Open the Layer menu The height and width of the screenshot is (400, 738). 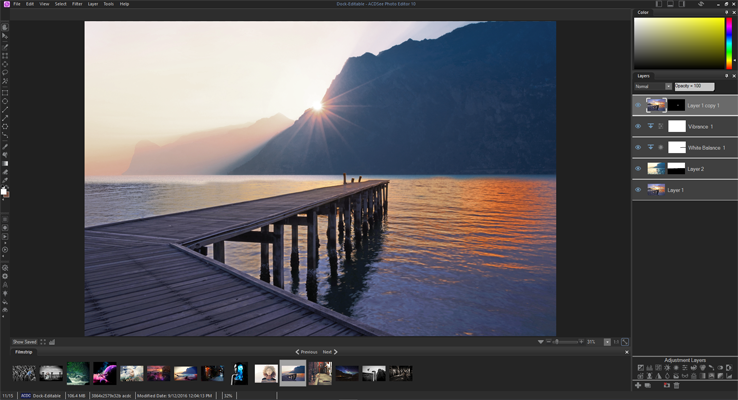93,4
